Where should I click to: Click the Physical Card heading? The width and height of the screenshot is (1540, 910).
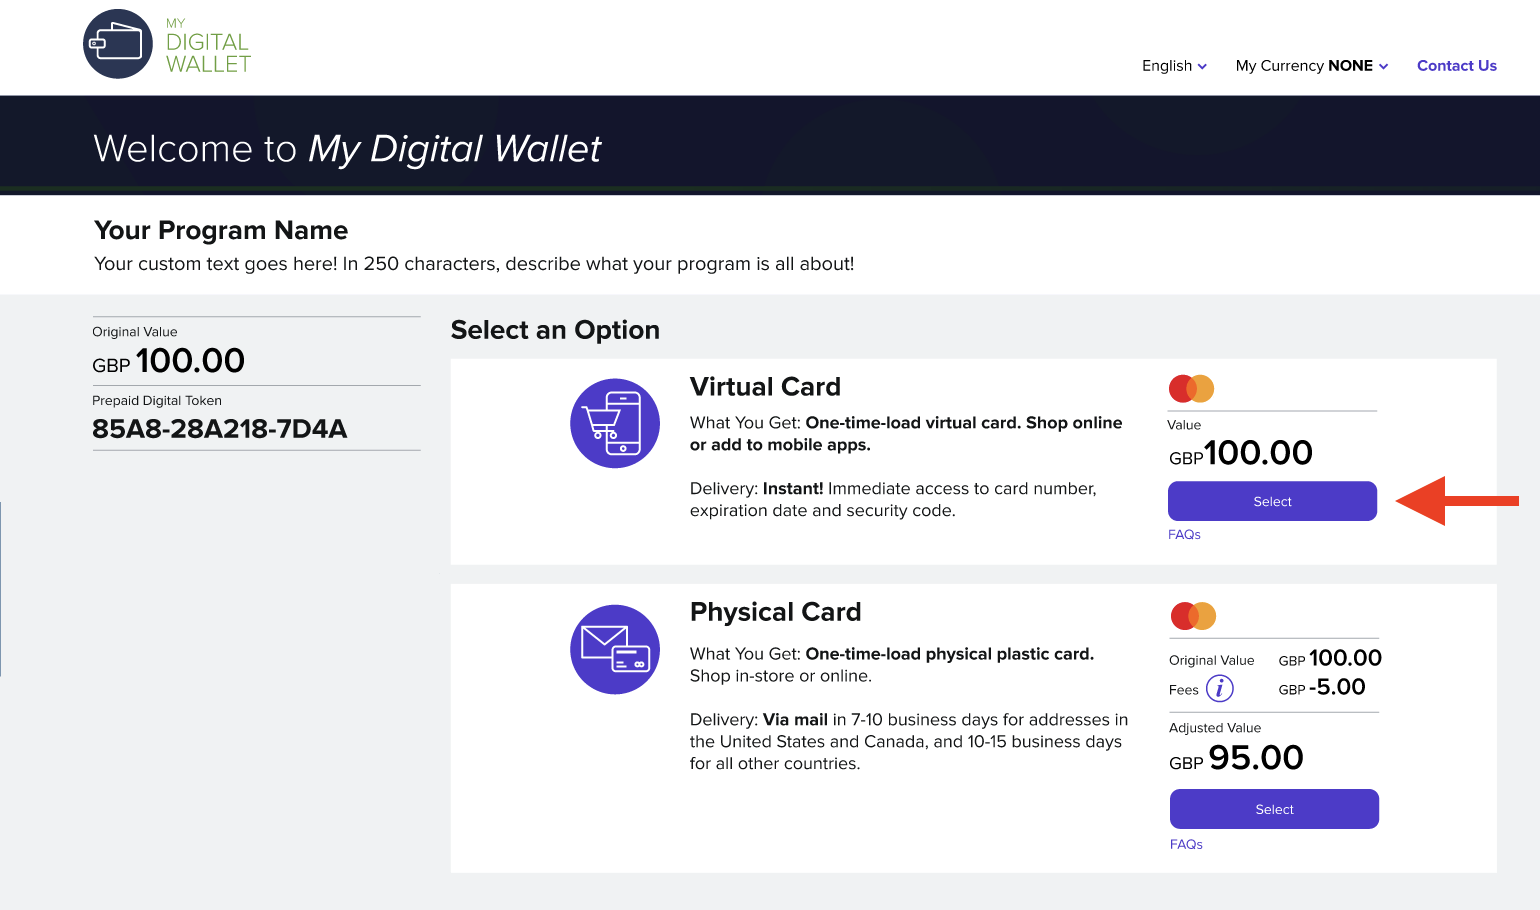pos(775,612)
